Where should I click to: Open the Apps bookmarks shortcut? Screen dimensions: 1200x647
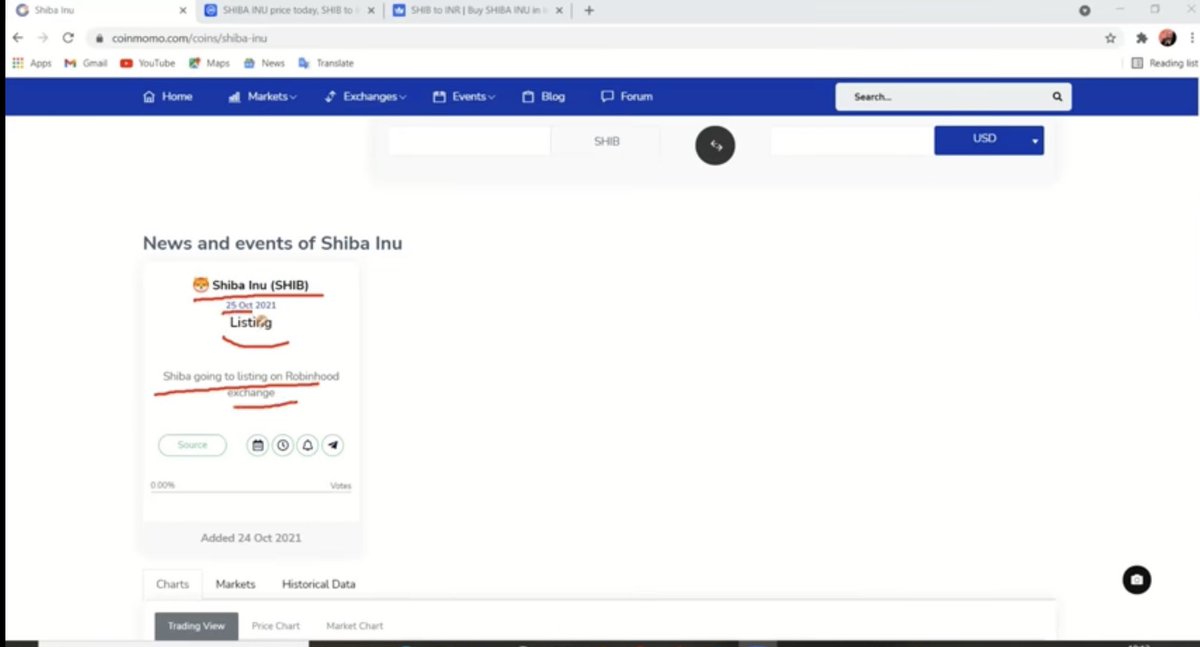[31, 63]
